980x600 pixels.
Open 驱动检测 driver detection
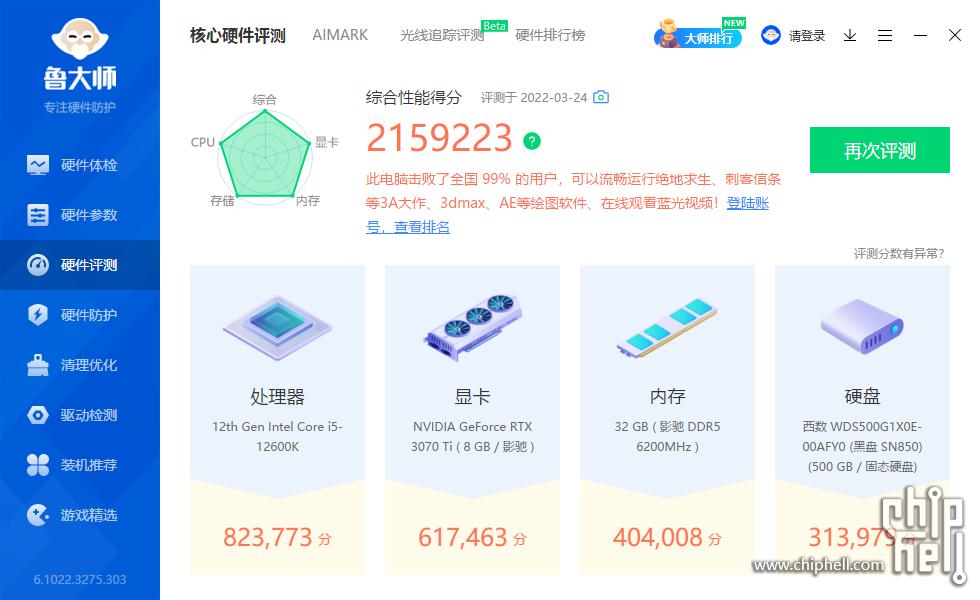[80, 415]
